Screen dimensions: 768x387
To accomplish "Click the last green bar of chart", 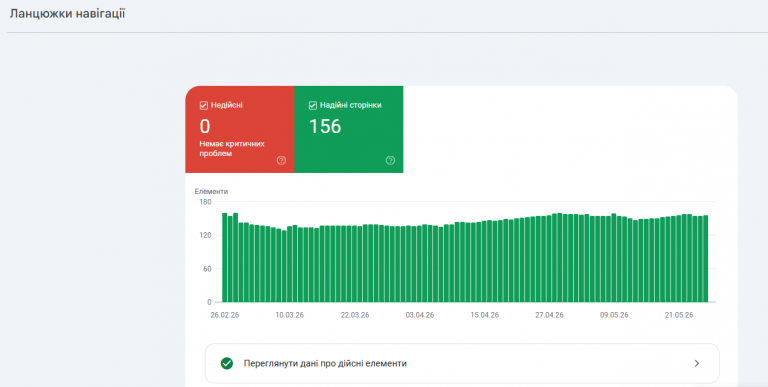I will point(705,259).
